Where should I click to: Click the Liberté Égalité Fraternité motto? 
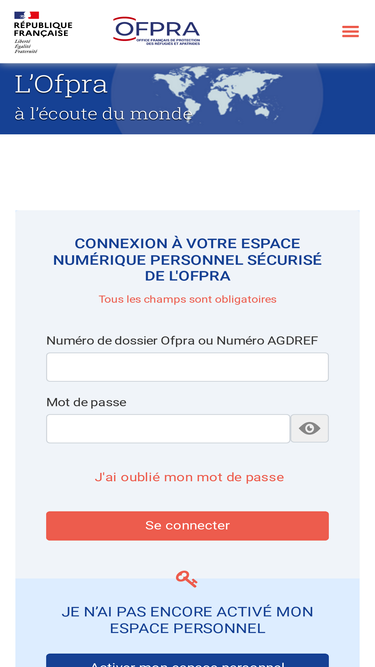click(x=26, y=46)
